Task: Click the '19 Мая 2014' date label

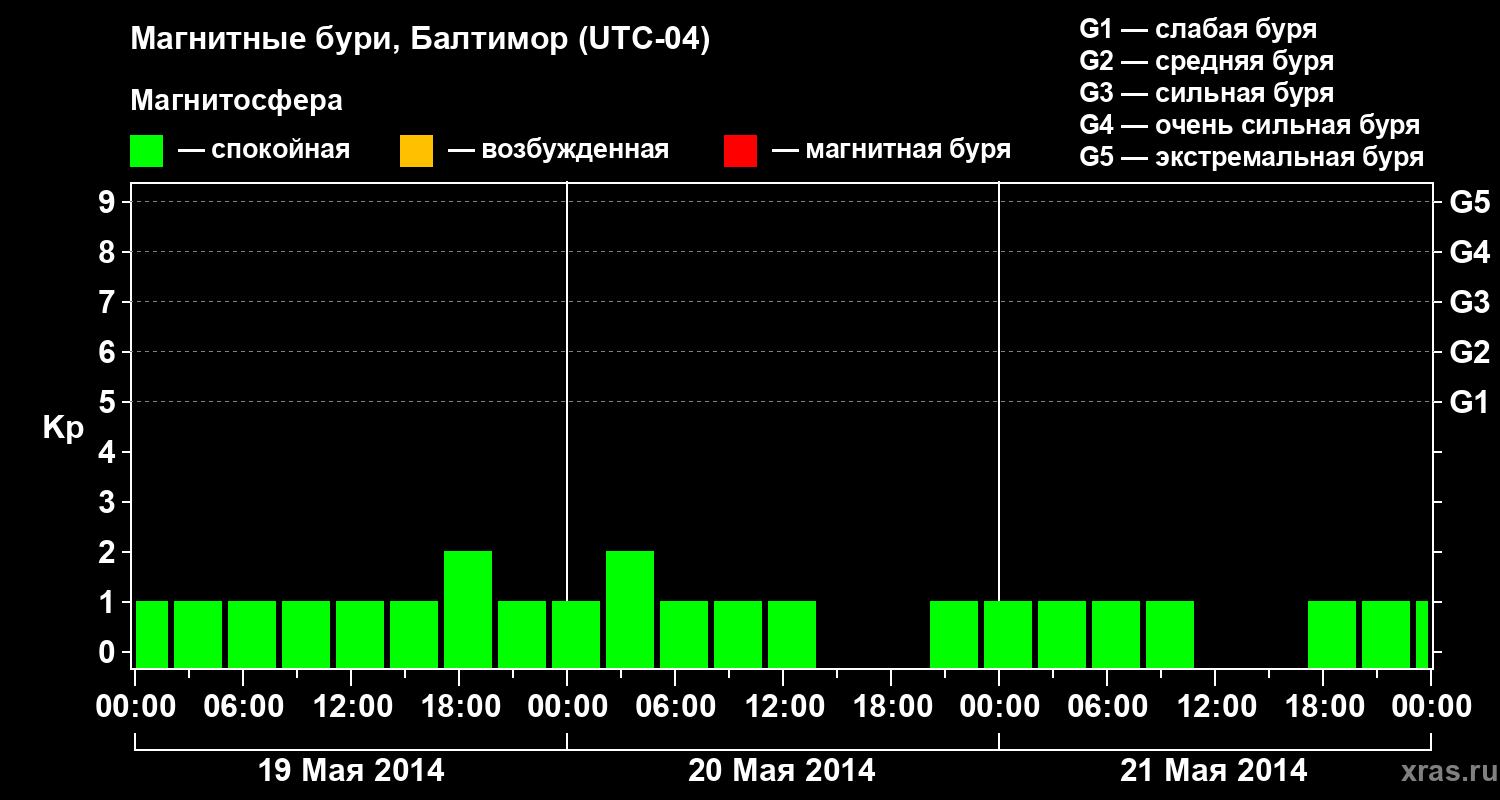Action: 351,770
